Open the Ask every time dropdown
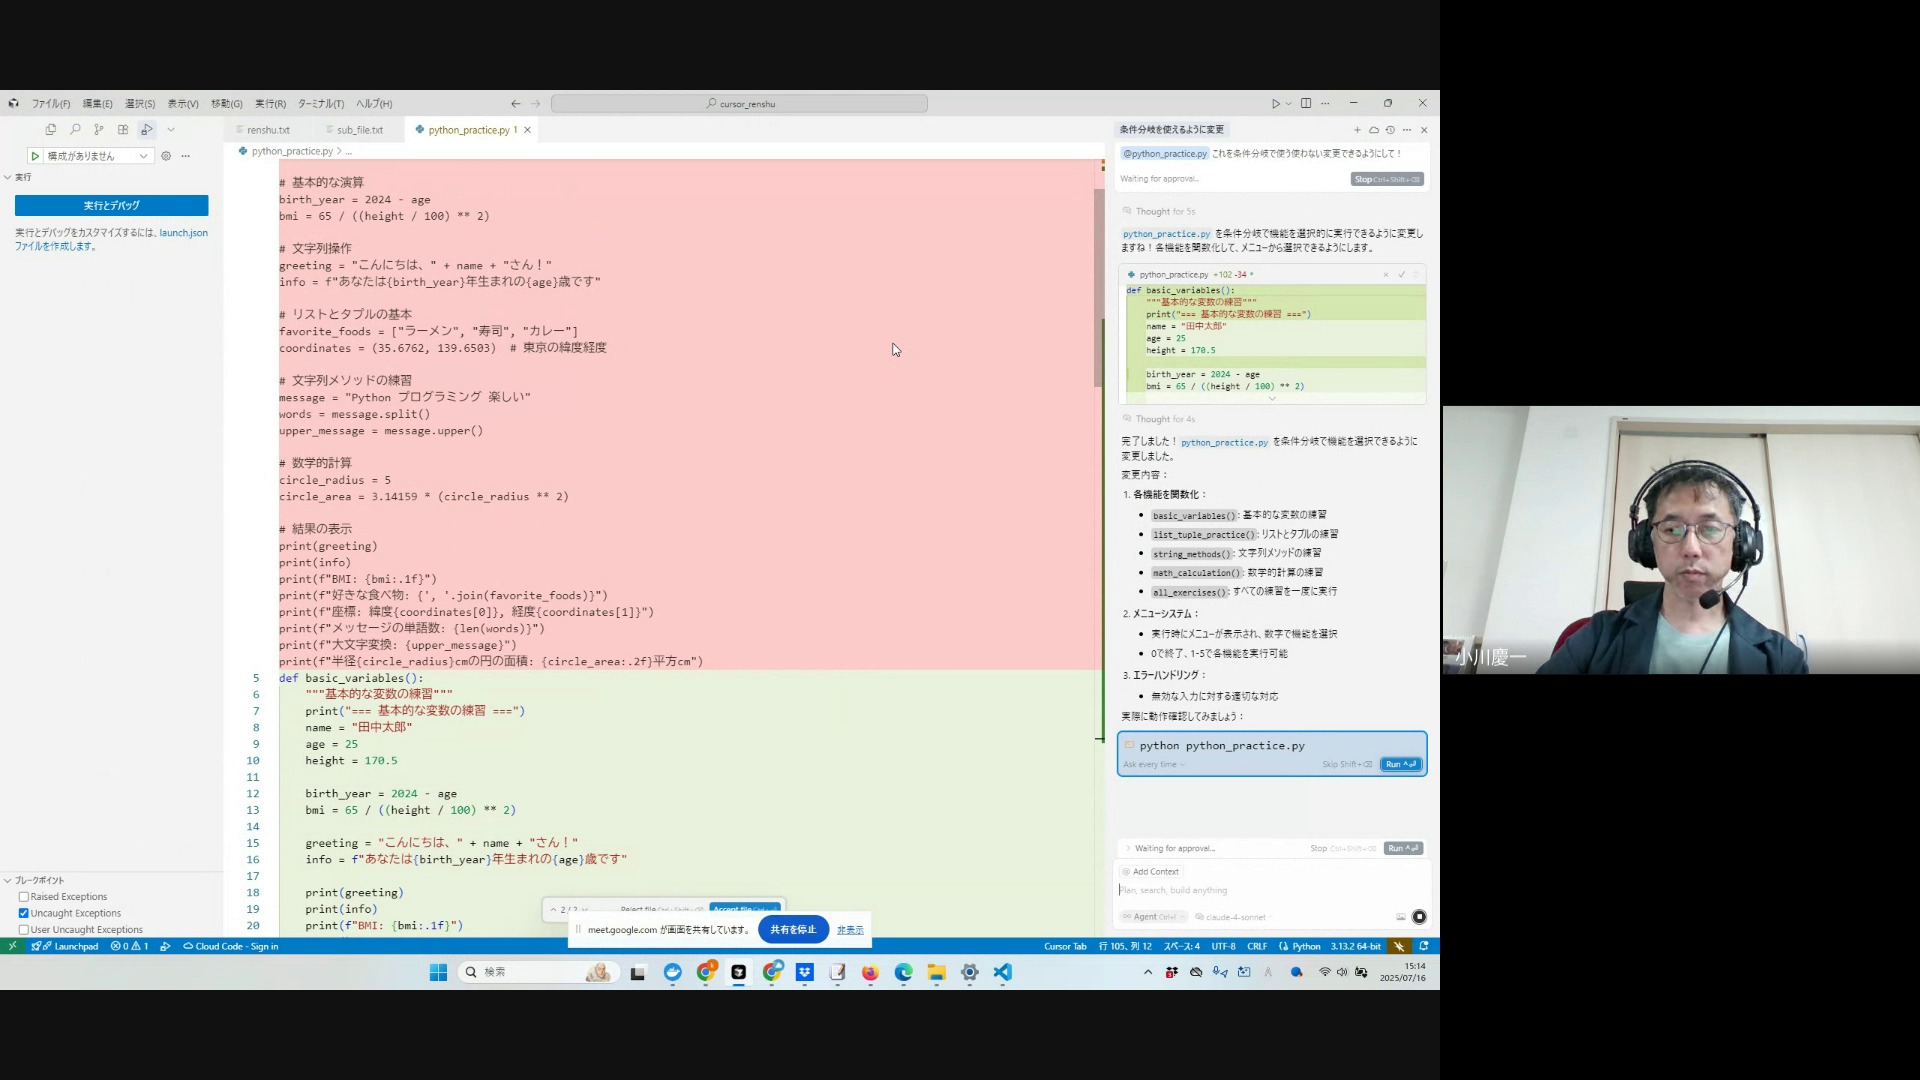This screenshot has height=1080, width=1920. pos(1153,765)
